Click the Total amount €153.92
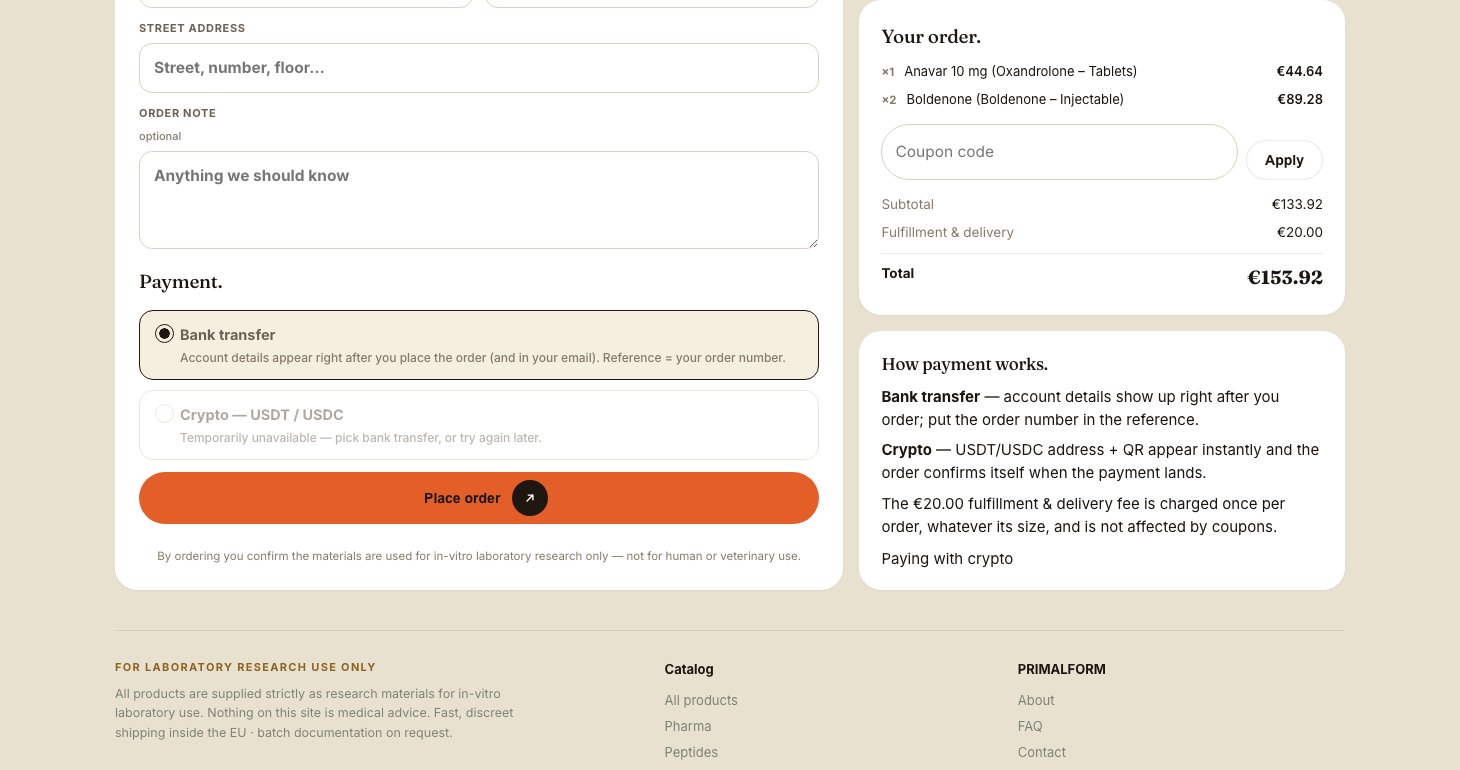This screenshot has height=770, width=1460. point(1285,277)
